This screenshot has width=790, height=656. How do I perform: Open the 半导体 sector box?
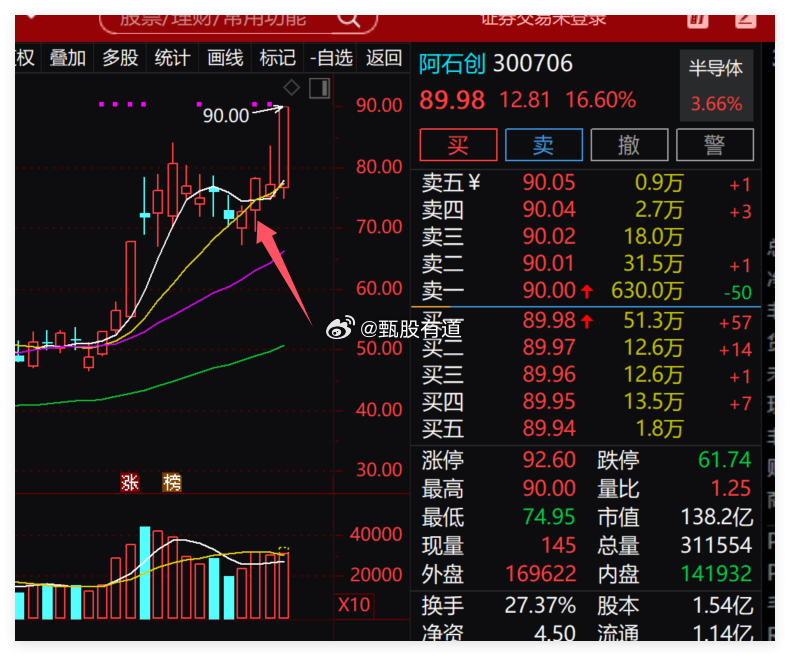[716, 85]
